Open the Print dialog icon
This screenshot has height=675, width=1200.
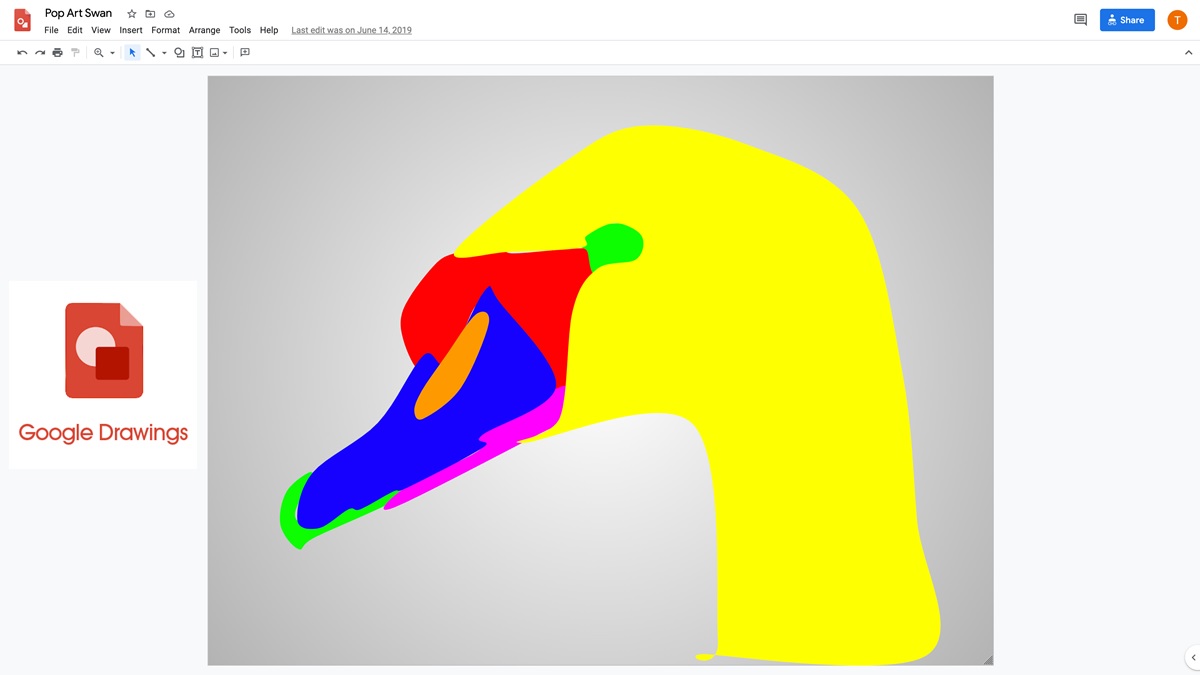coord(57,52)
